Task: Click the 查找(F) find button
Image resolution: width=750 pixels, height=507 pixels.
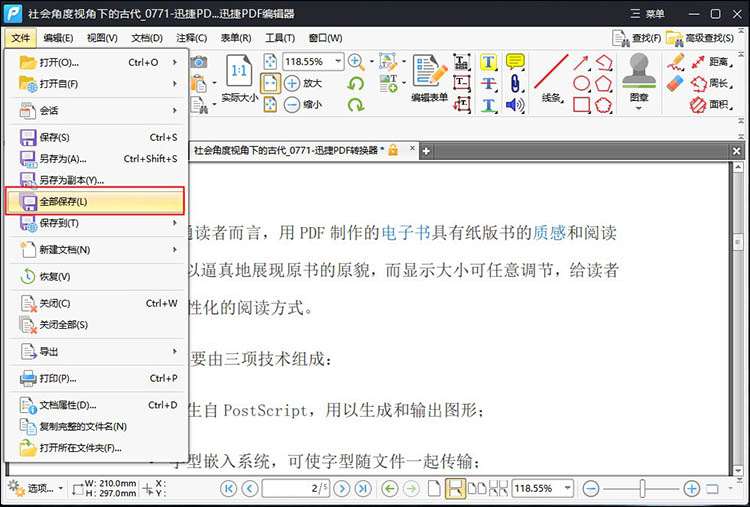Action: (637, 38)
